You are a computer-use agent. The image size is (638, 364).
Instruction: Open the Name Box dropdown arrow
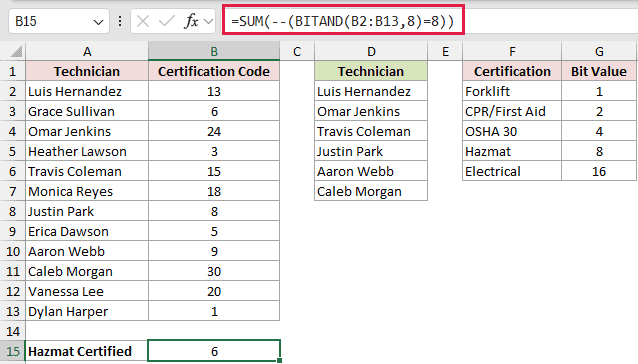[x=98, y=22]
